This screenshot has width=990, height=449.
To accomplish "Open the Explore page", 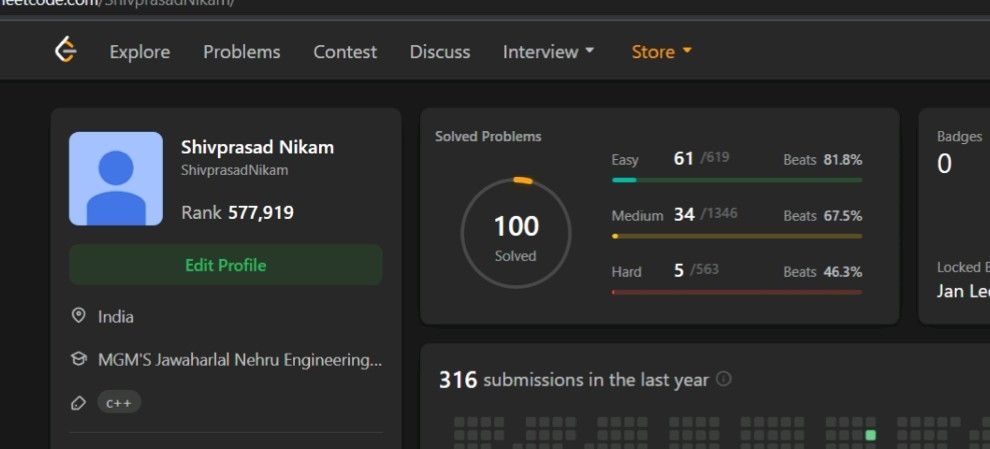I will click(140, 52).
